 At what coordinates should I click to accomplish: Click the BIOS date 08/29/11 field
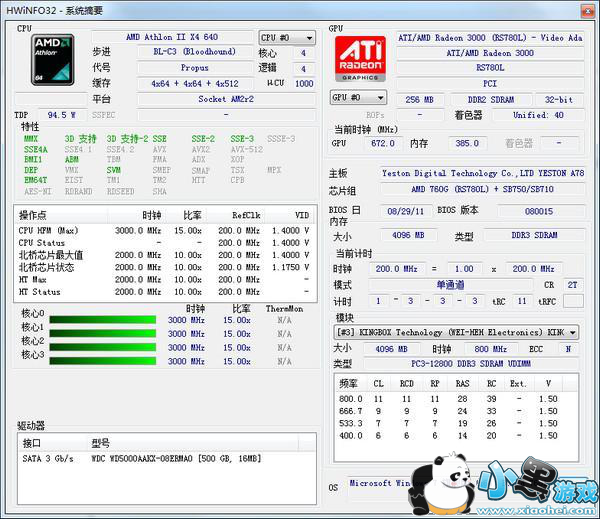tap(406, 211)
